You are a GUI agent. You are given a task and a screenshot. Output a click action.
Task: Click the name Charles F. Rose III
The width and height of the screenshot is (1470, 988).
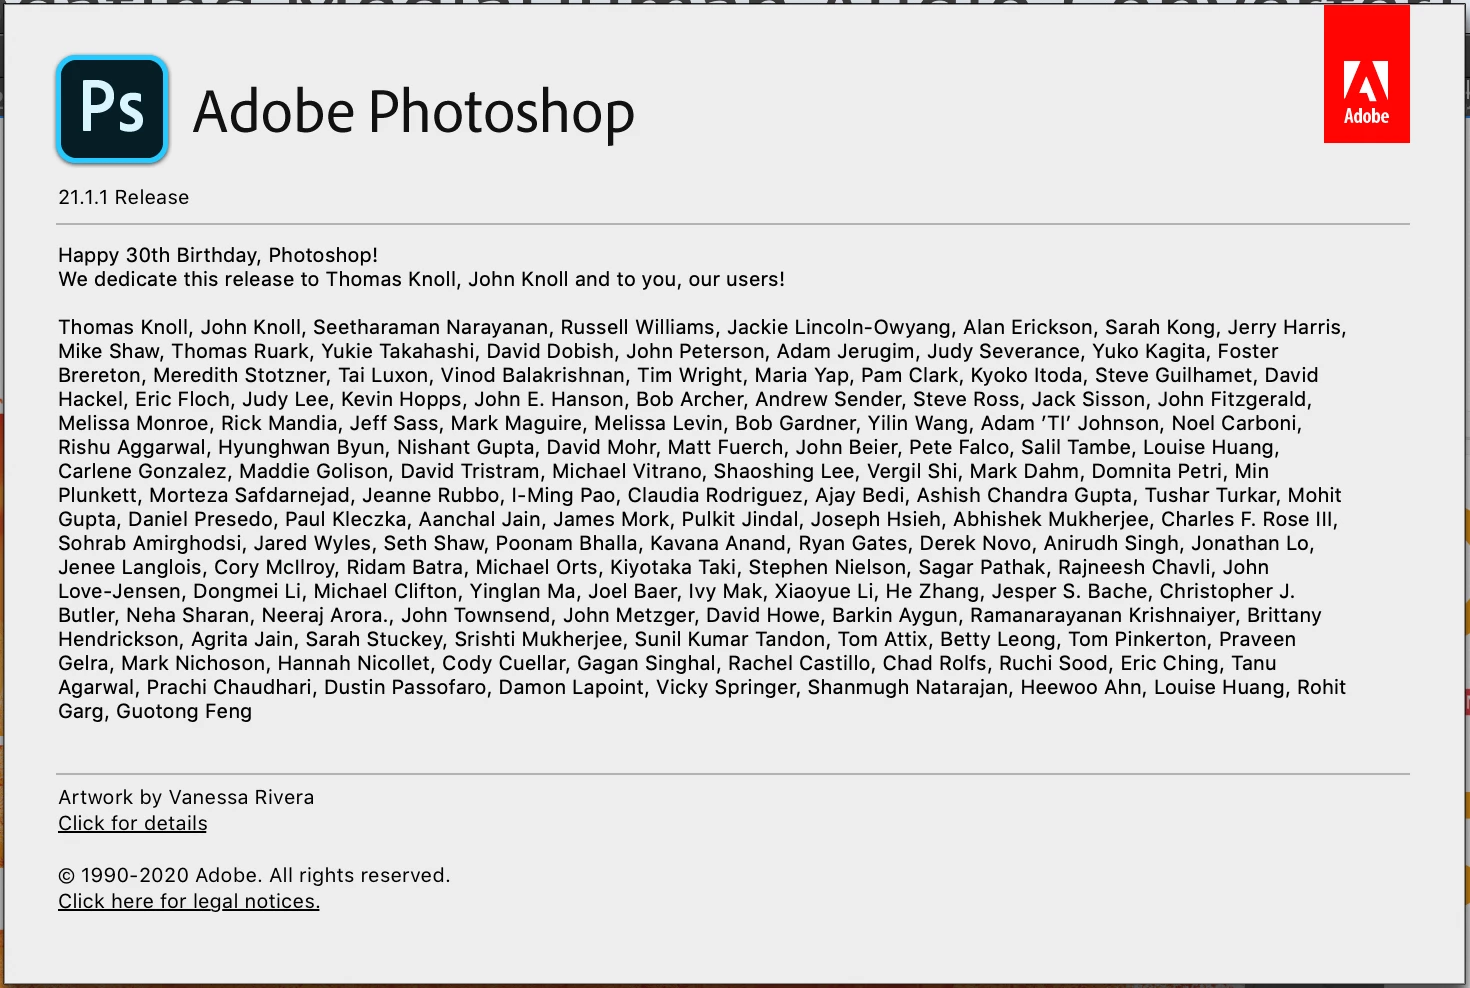coord(1246,519)
